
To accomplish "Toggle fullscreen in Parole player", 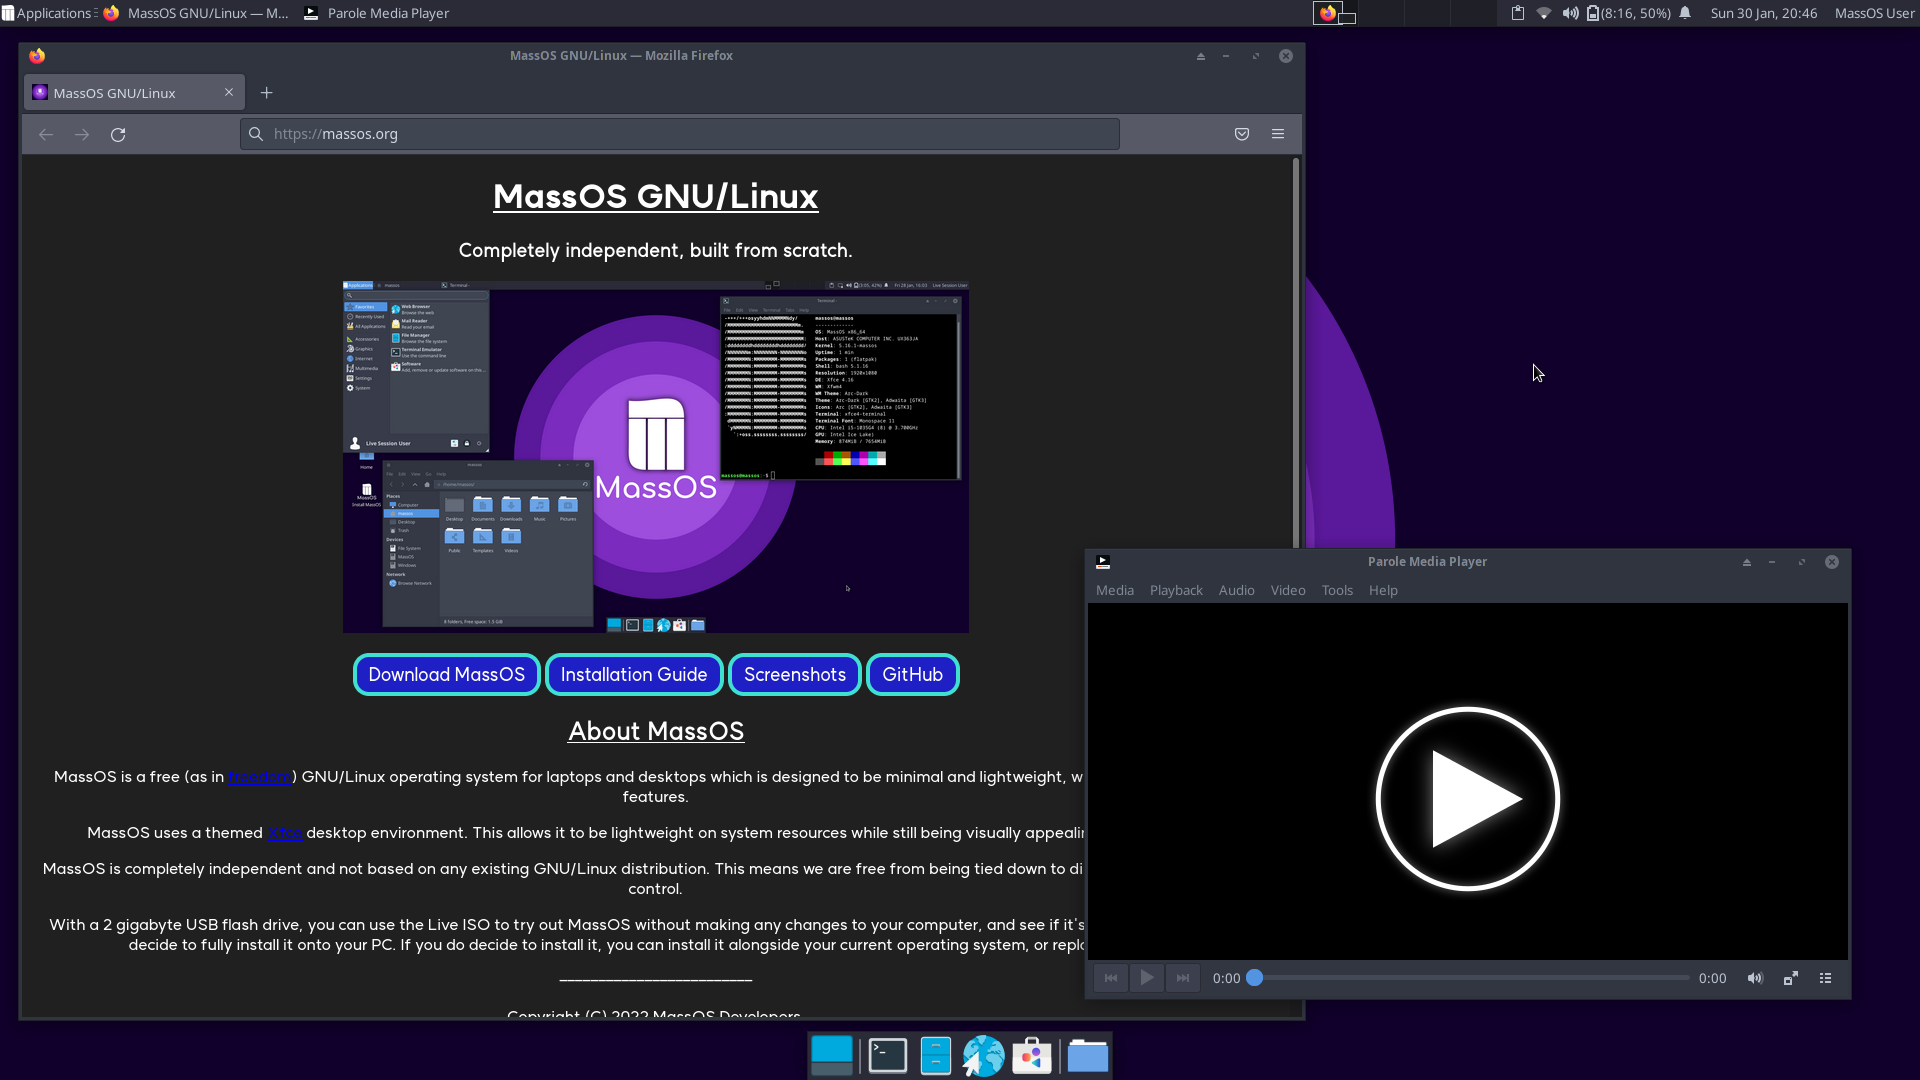I will pos(1791,978).
